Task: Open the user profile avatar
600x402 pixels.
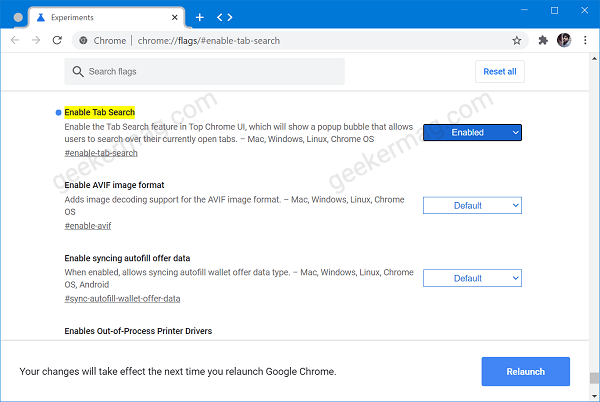Action: (564, 40)
